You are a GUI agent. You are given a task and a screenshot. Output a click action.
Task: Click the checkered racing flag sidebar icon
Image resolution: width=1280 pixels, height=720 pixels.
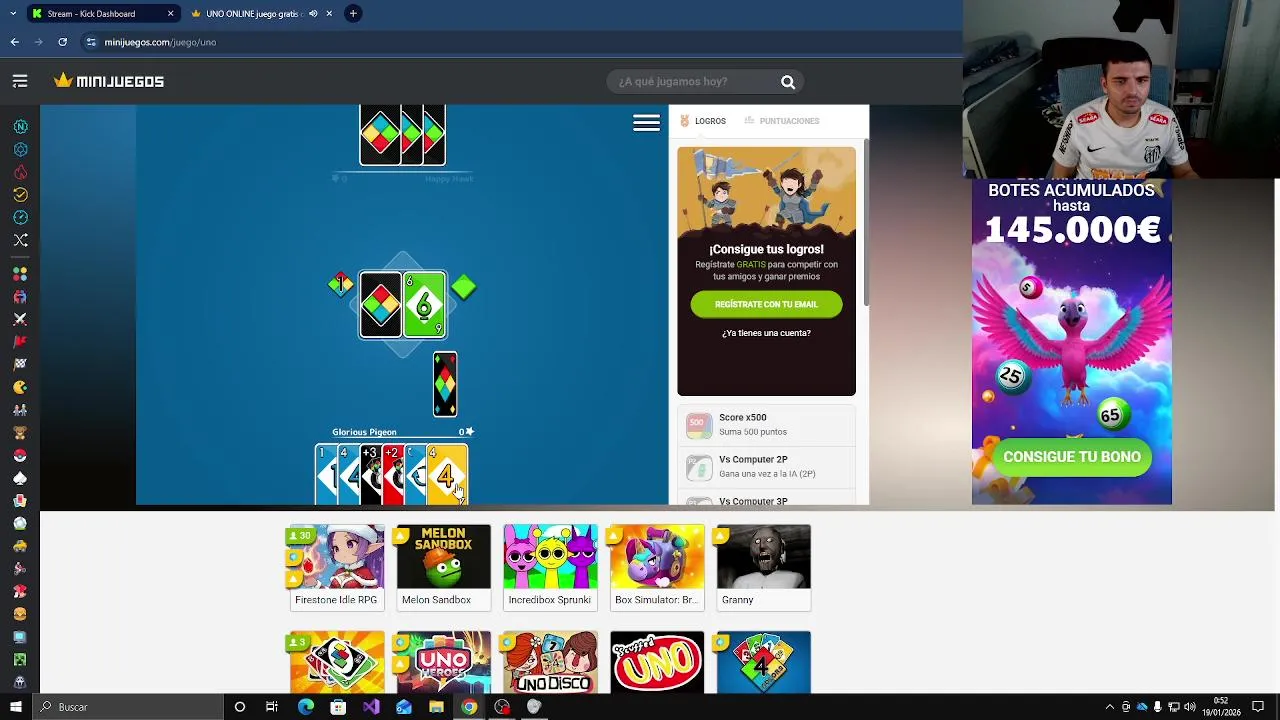coord(20,364)
